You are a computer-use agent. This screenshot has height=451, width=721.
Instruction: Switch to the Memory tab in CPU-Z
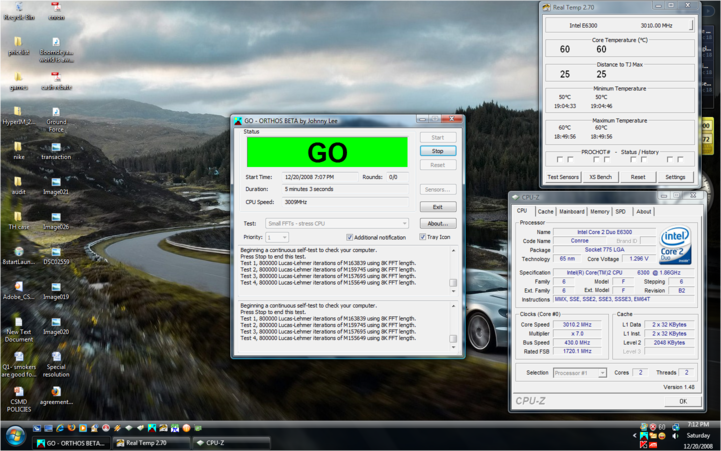point(599,212)
